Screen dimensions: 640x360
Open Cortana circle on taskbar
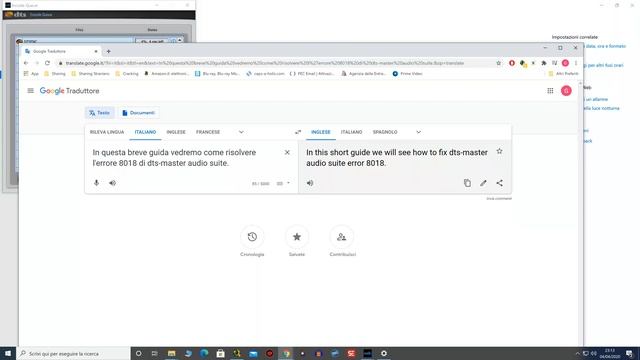pyautogui.click(x=138, y=353)
